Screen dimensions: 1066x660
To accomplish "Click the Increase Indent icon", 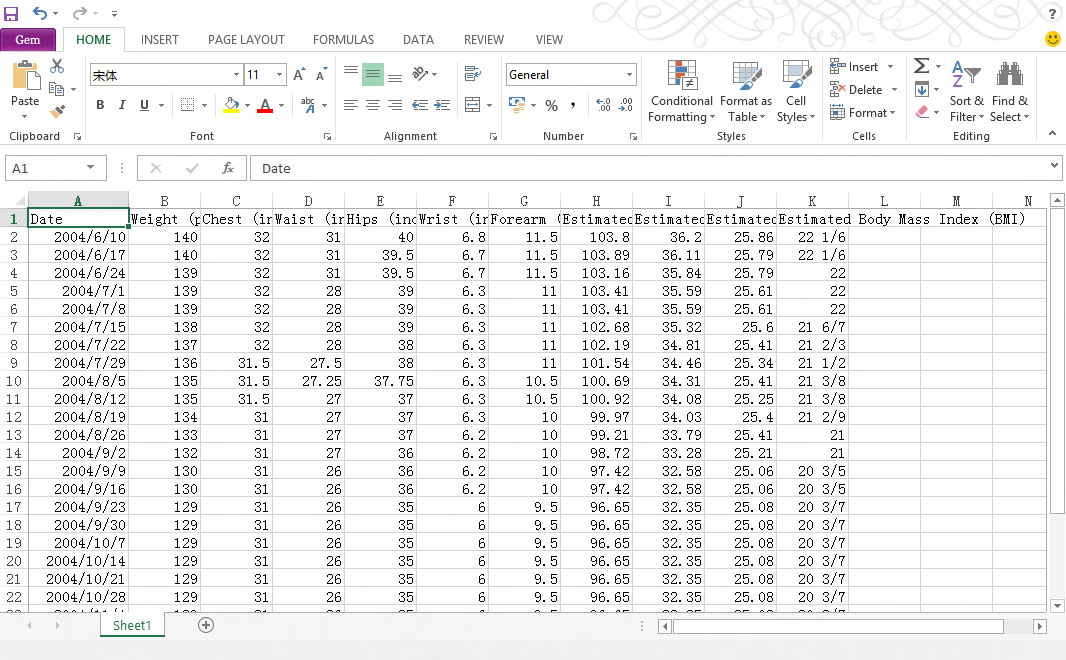I will coord(443,105).
